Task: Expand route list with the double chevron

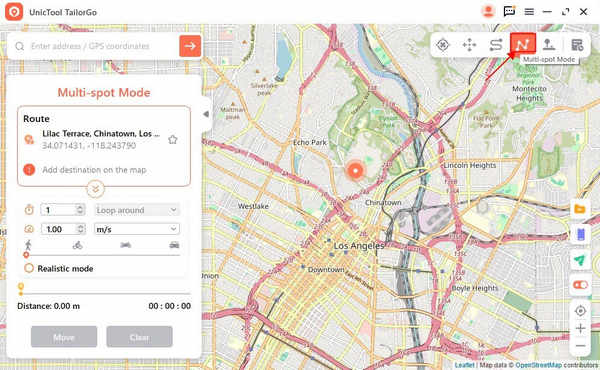Action: 95,189
